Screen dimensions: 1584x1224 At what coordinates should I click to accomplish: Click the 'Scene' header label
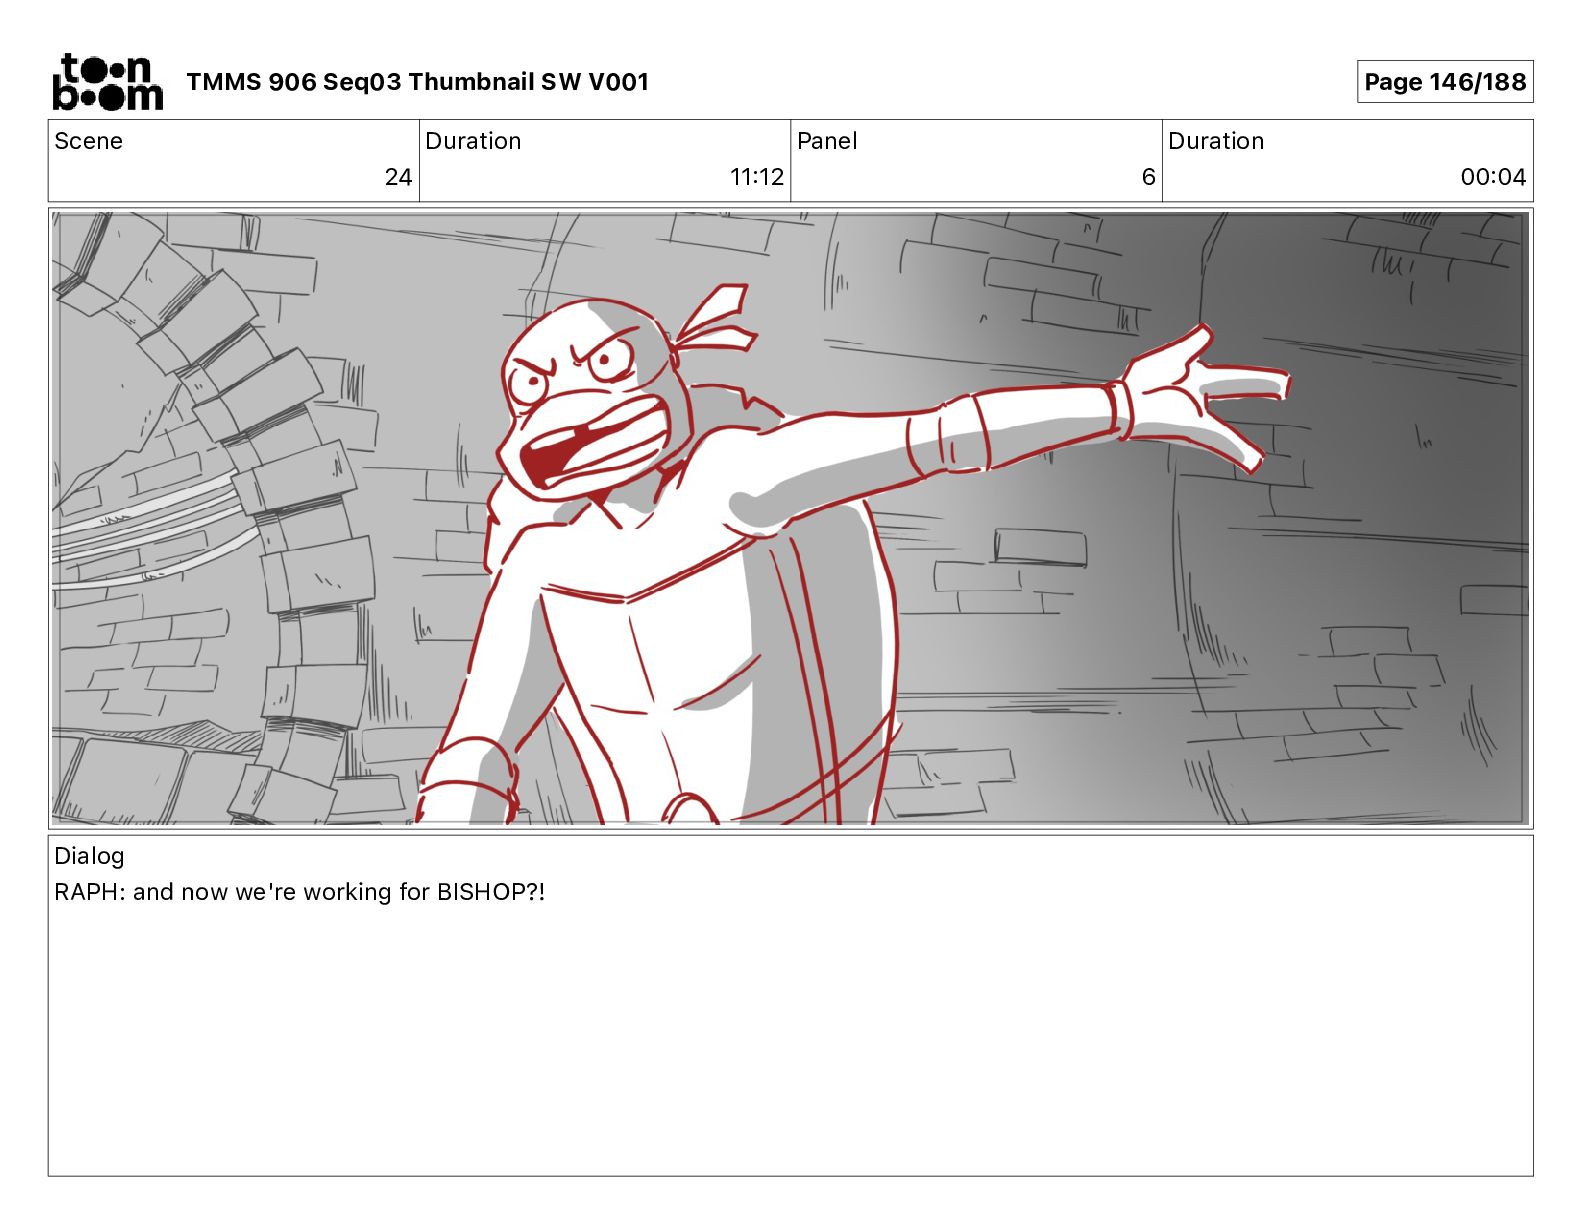(x=88, y=141)
